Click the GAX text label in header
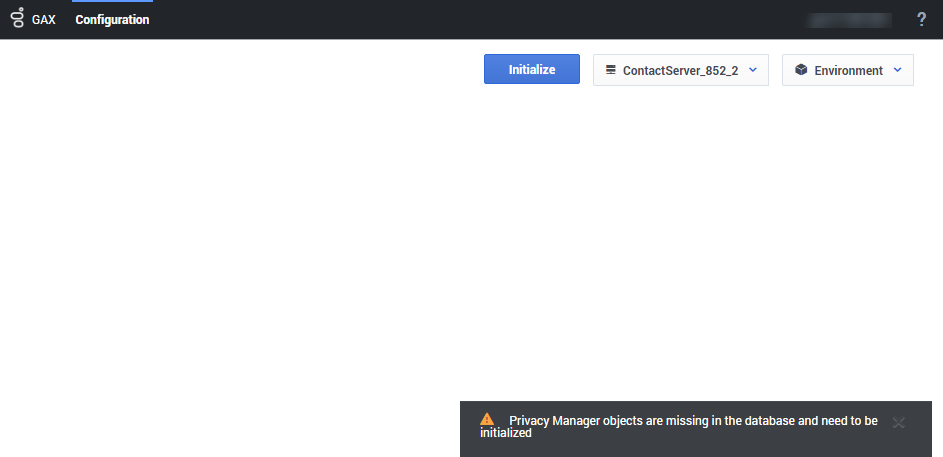The image size is (943, 457). [x=44, y=19]
